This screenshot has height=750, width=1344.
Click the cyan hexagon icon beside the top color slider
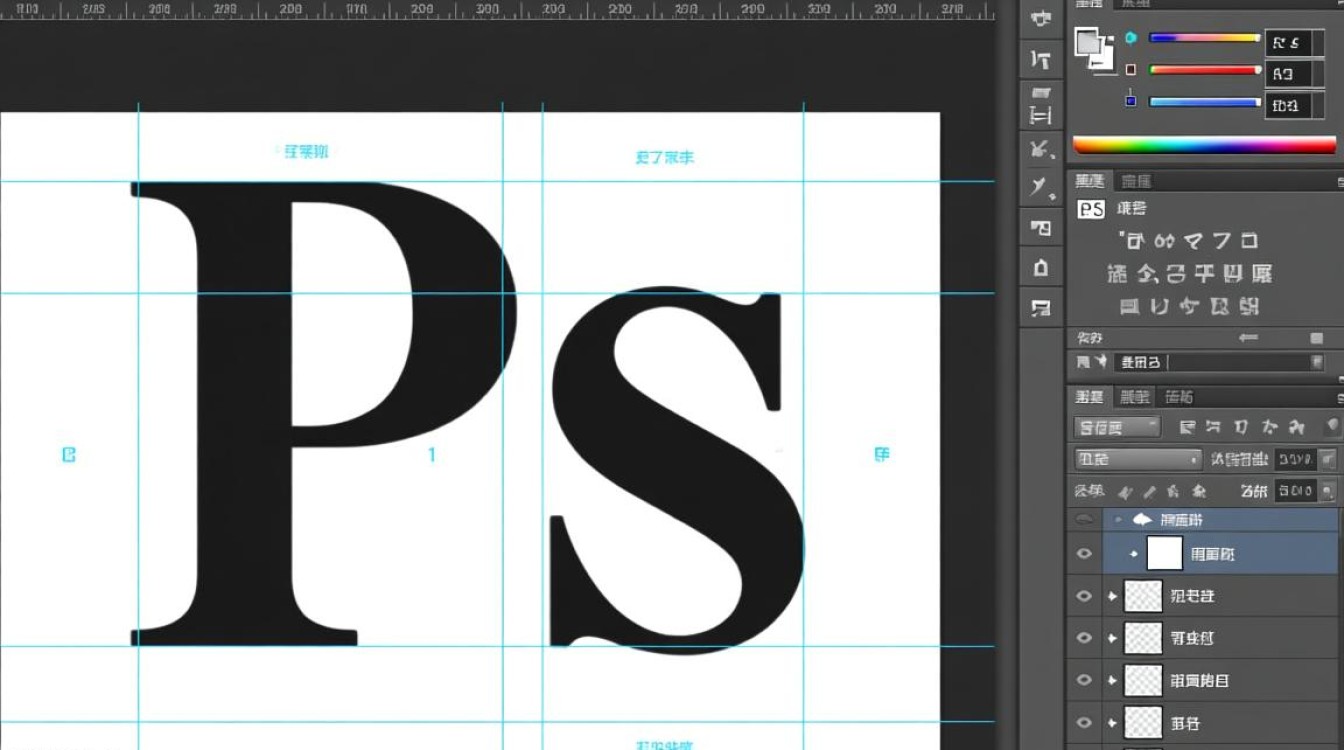1131,38
